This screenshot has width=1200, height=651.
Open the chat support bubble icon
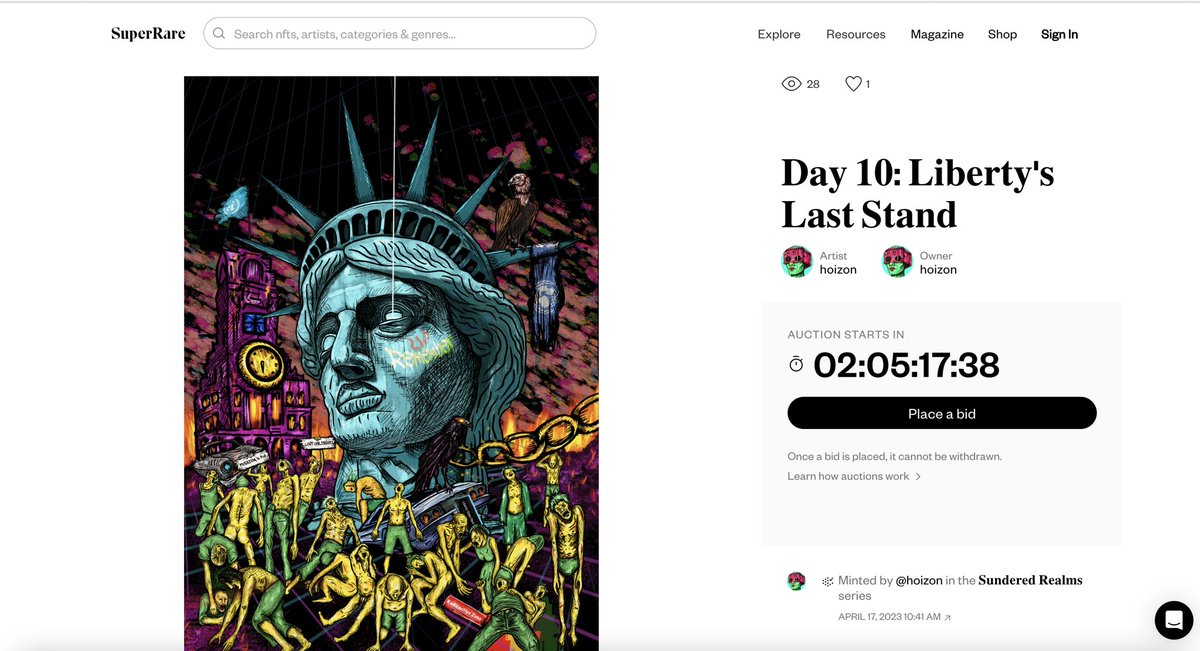tap(1174, 619)
